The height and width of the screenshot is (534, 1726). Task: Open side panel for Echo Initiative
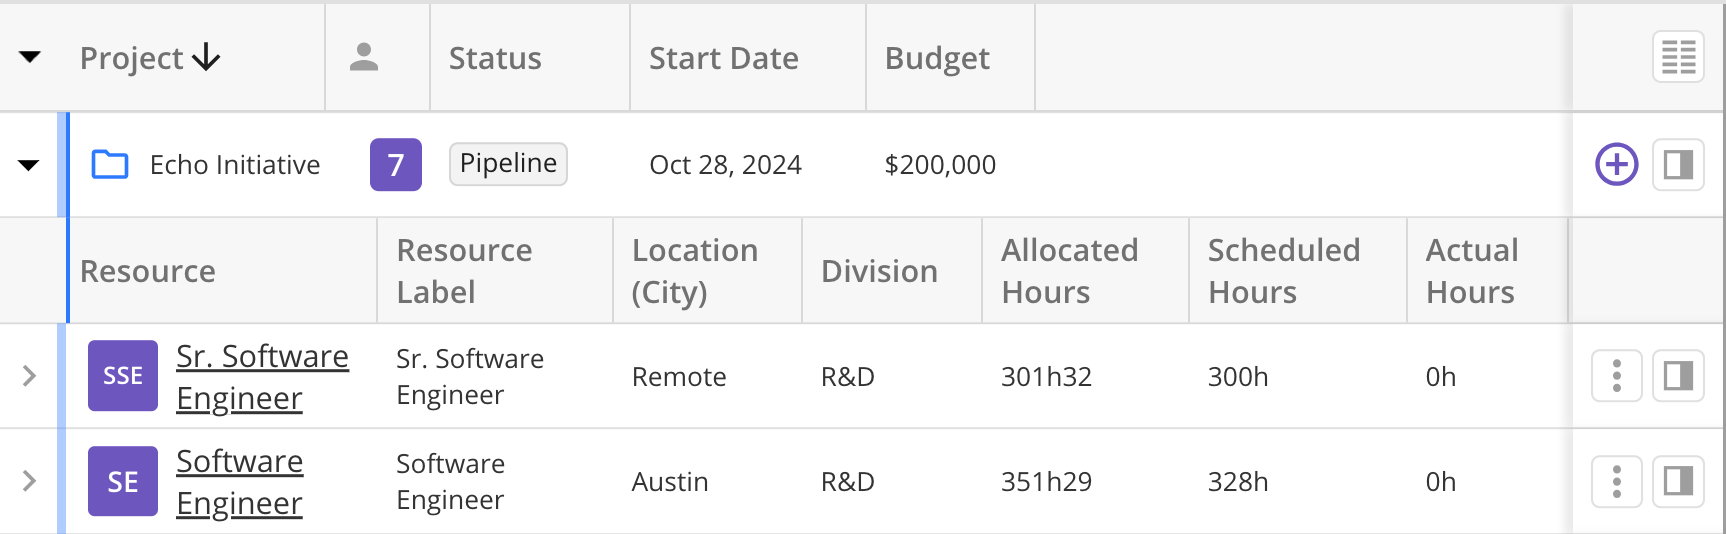click(x=1678, y=164)
